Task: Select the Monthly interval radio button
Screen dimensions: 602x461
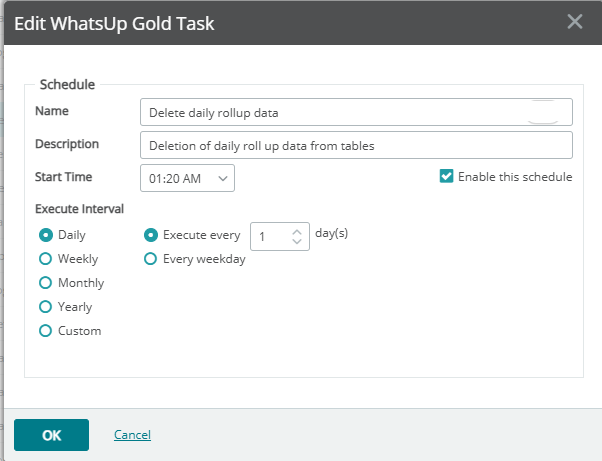Action: coord(46,283)
